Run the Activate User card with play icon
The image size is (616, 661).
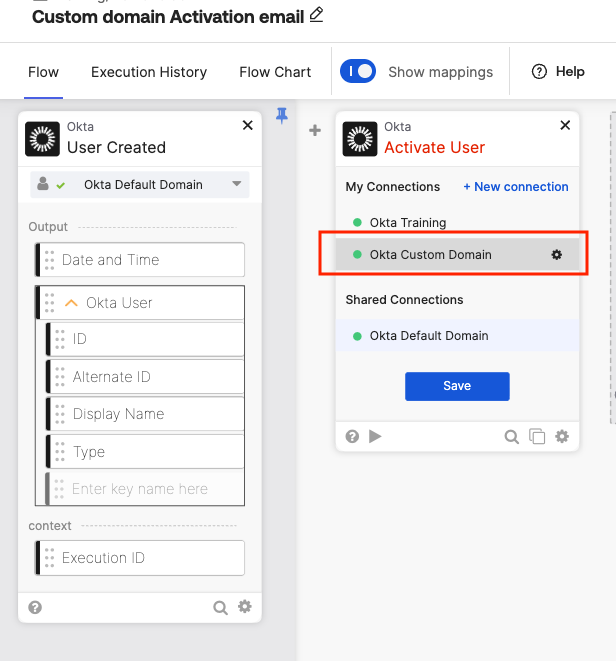(375, 436)
